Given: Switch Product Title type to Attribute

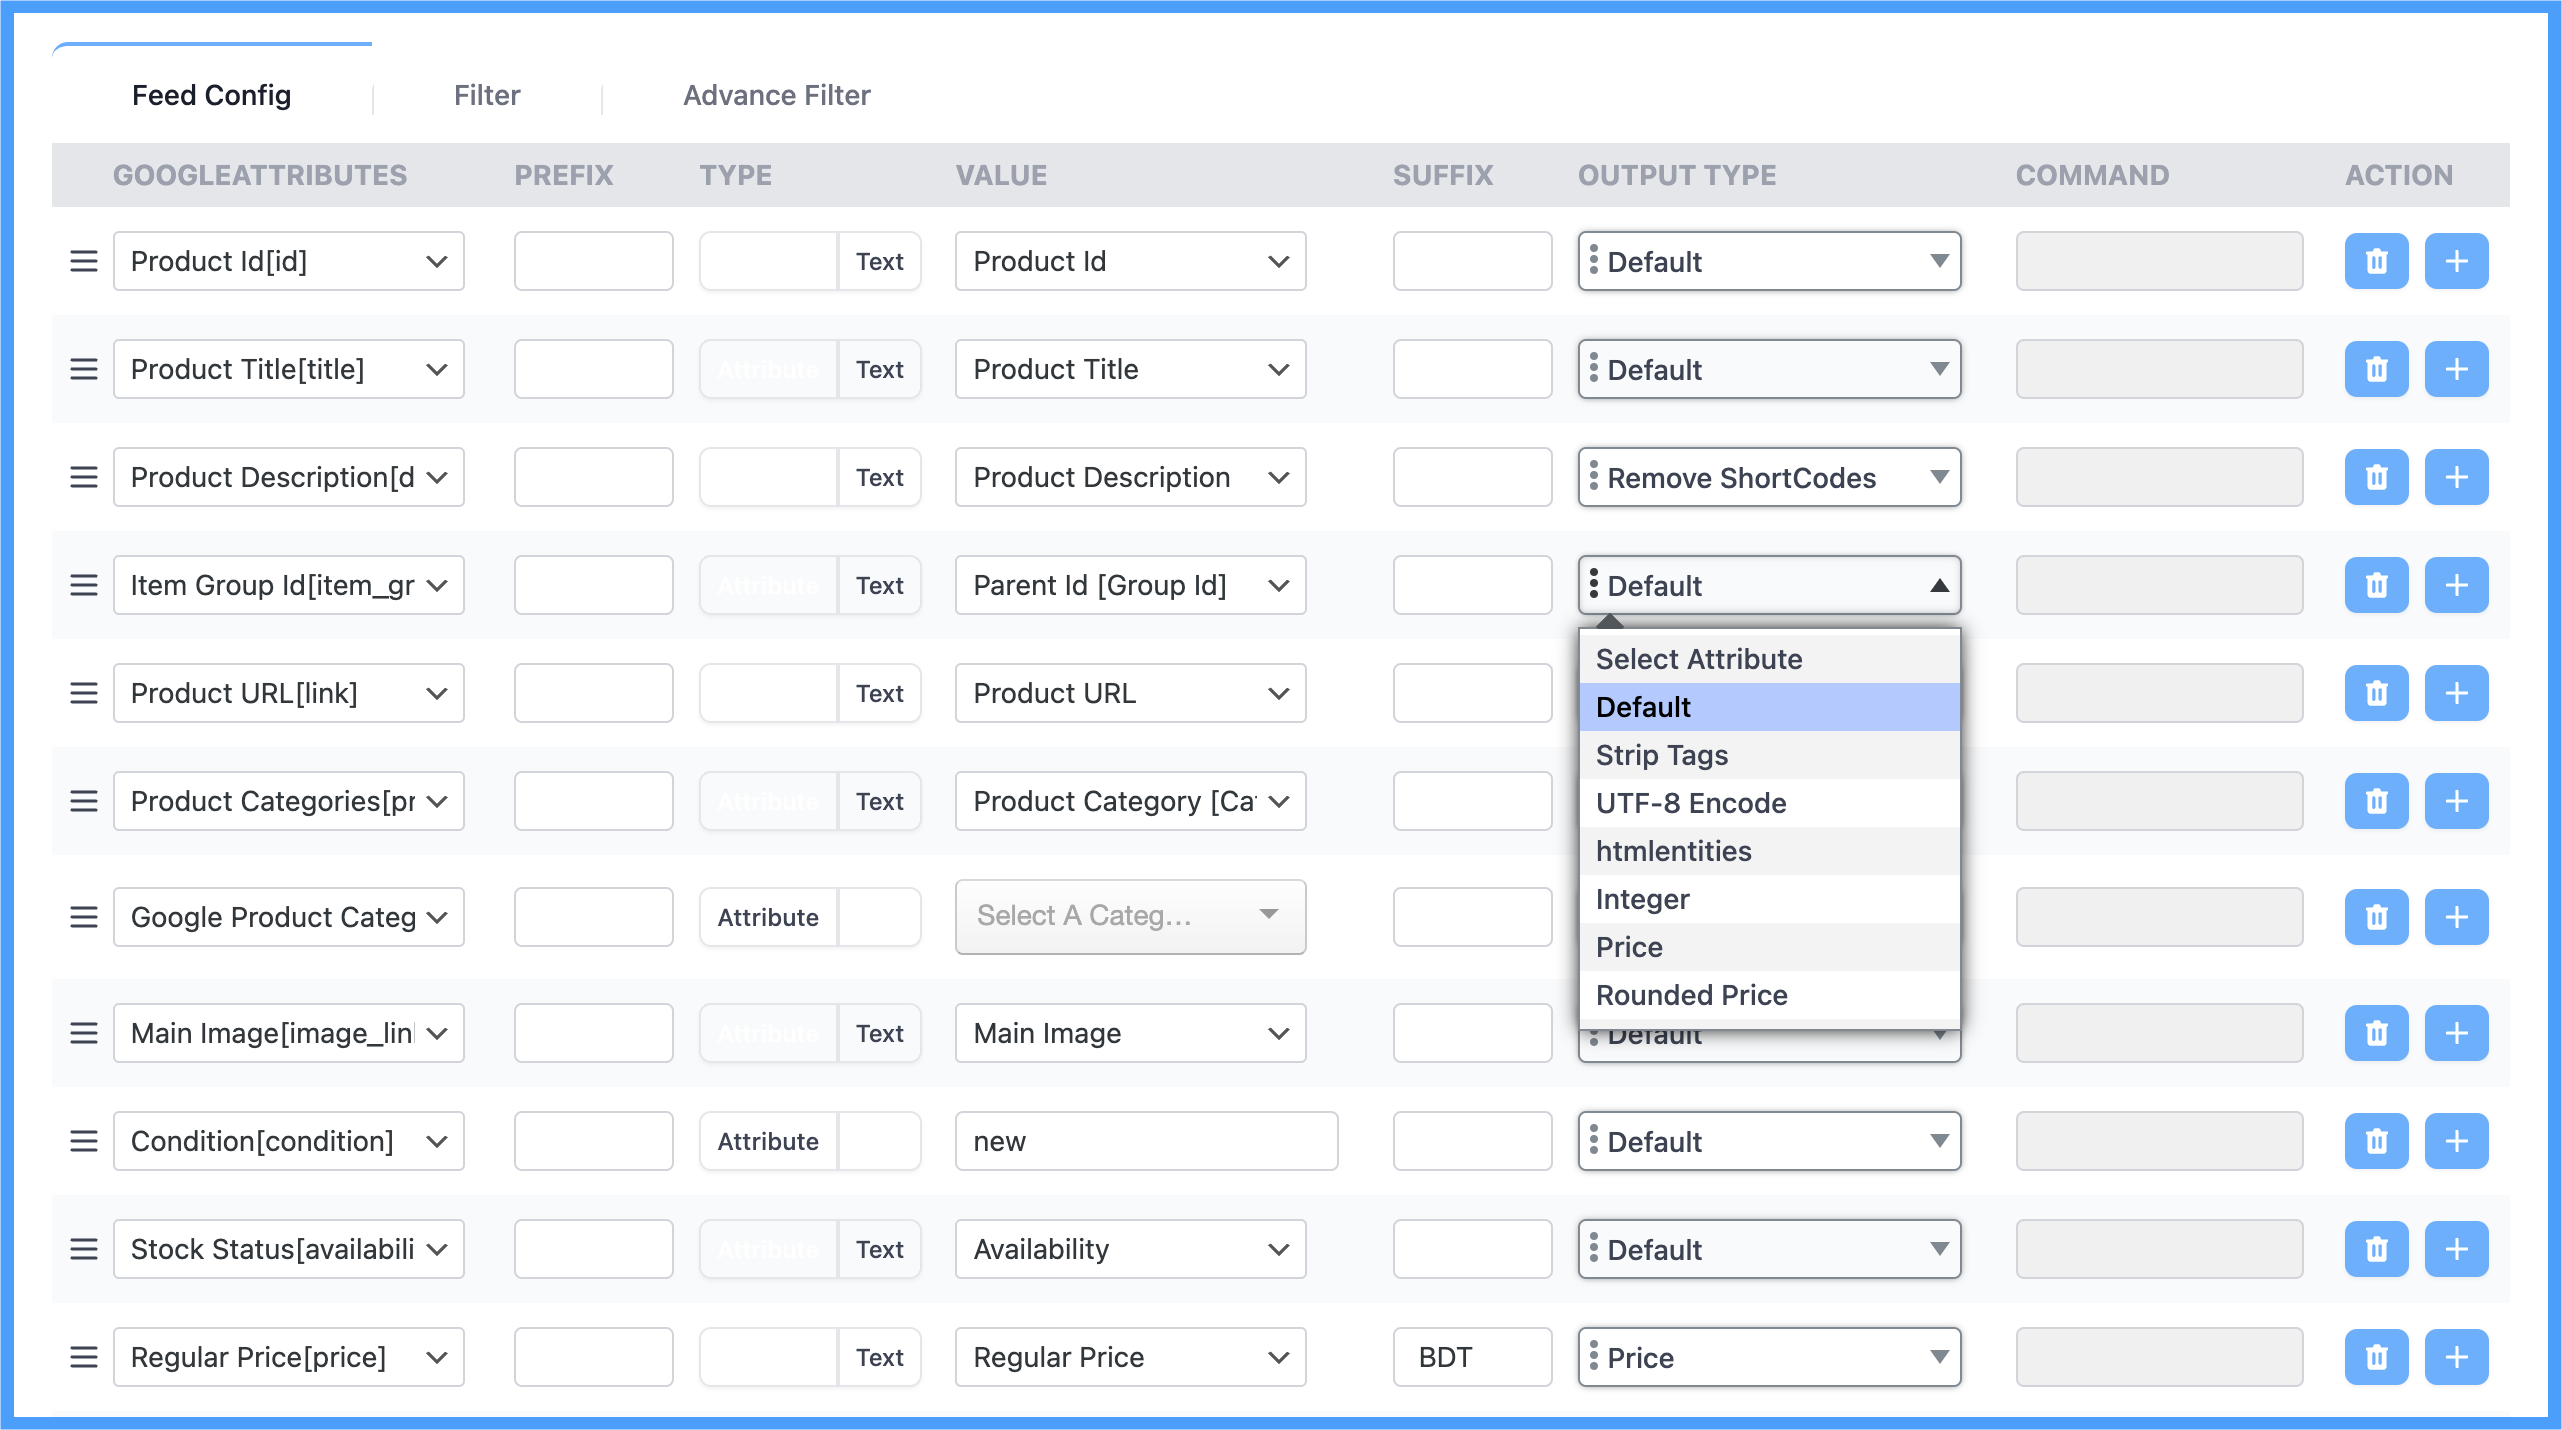Looking at the screenshot, I should [768, 369].
